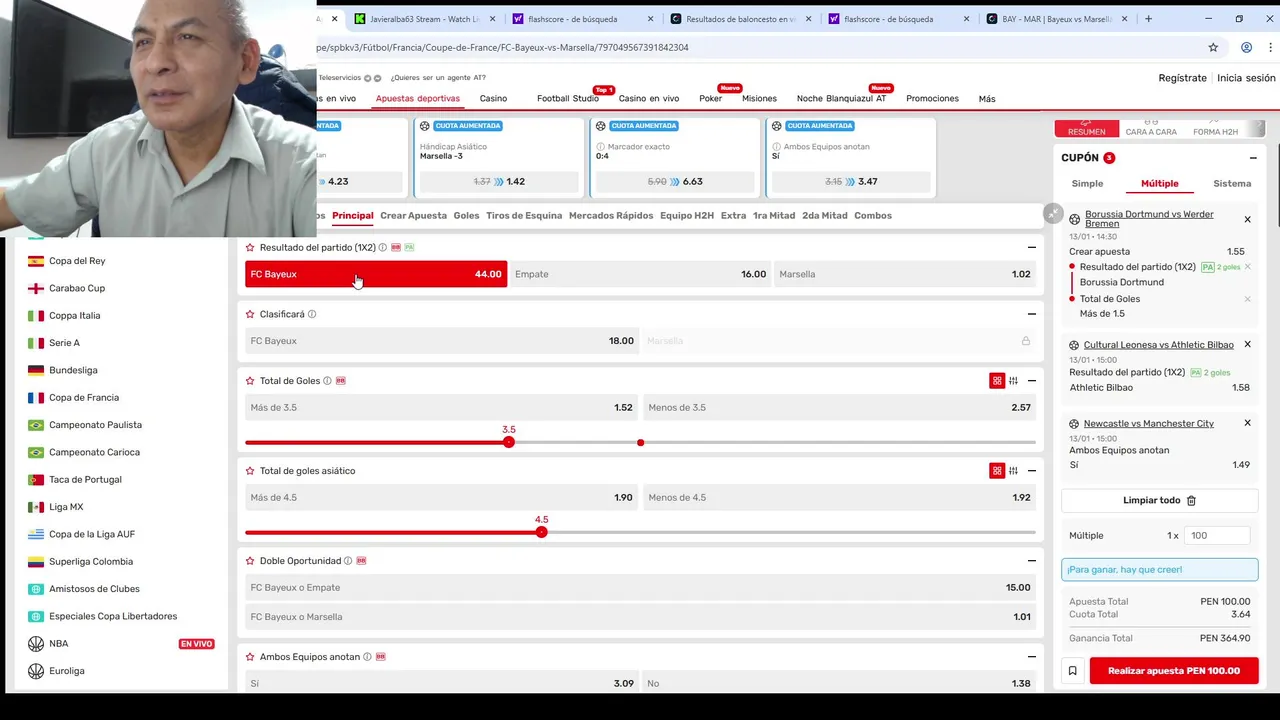The width and height of the screenshot is (1280, 720).
Task: Click the Múltiple stake amount field
Action: pyautogui.click(x=1217, y=536)
